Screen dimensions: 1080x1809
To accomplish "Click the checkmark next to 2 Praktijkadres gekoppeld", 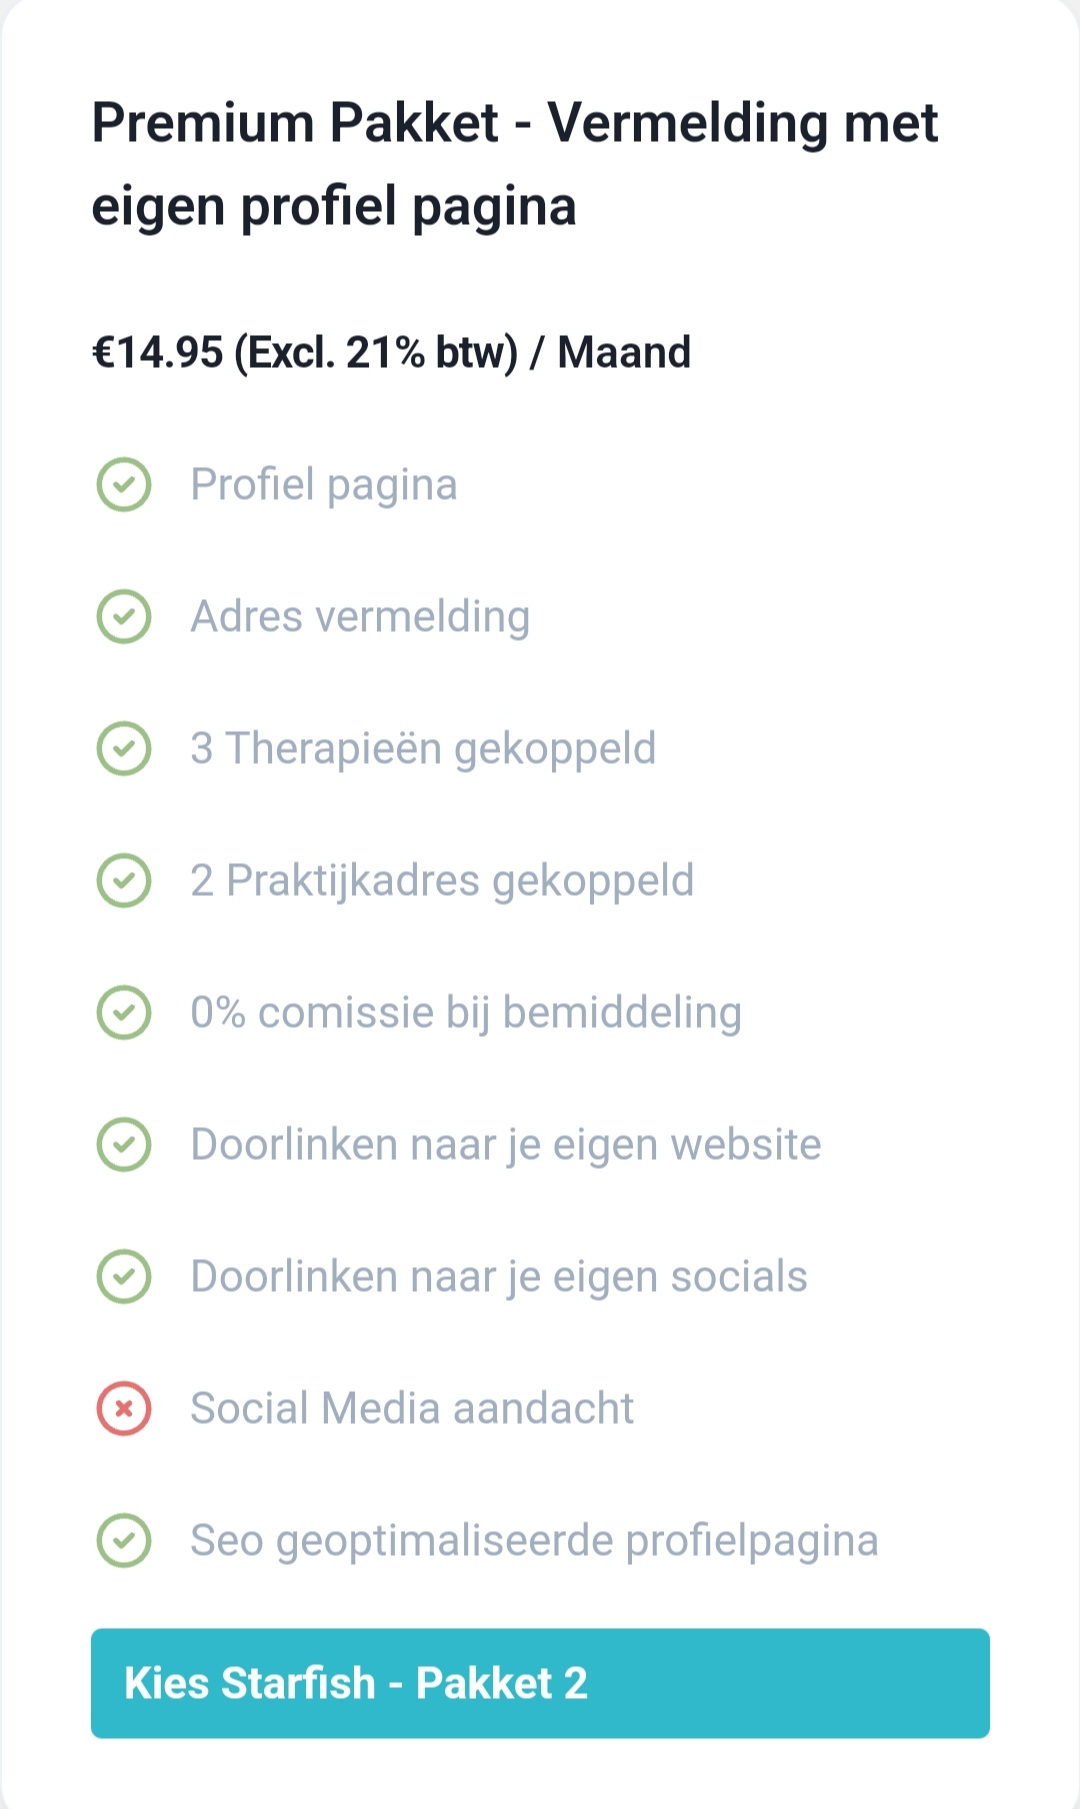I will coord(124,881).
